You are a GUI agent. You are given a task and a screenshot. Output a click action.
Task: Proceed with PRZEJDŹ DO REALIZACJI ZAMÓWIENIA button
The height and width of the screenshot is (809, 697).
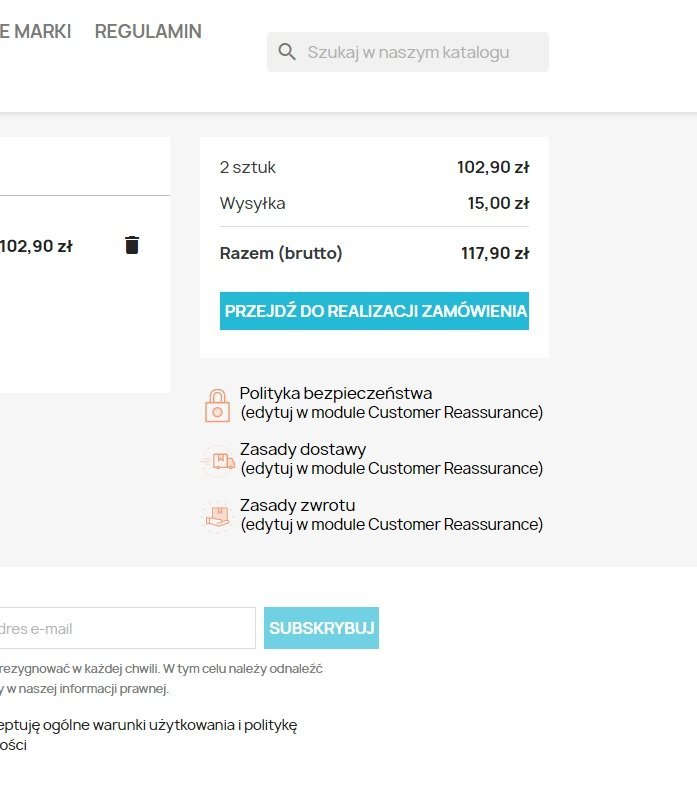pyautogui.click(x=374, y=311)
